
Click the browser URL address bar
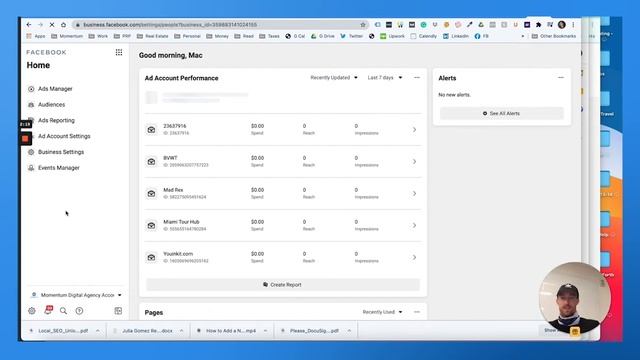pos(220,25)
